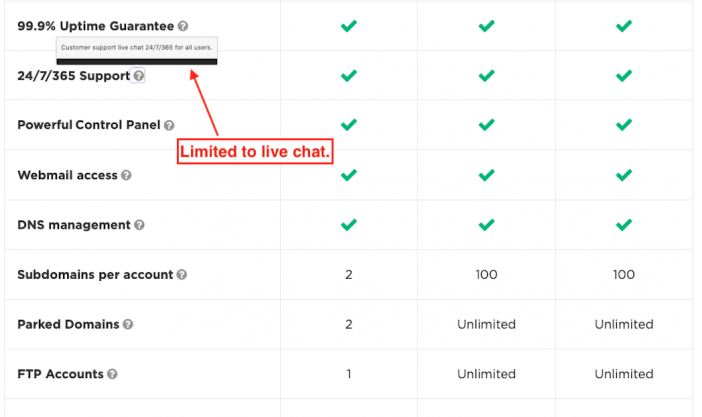702x417 pixels.
Task: Click first plan's FTP Accounts value 1
Action: pos(349,374)
